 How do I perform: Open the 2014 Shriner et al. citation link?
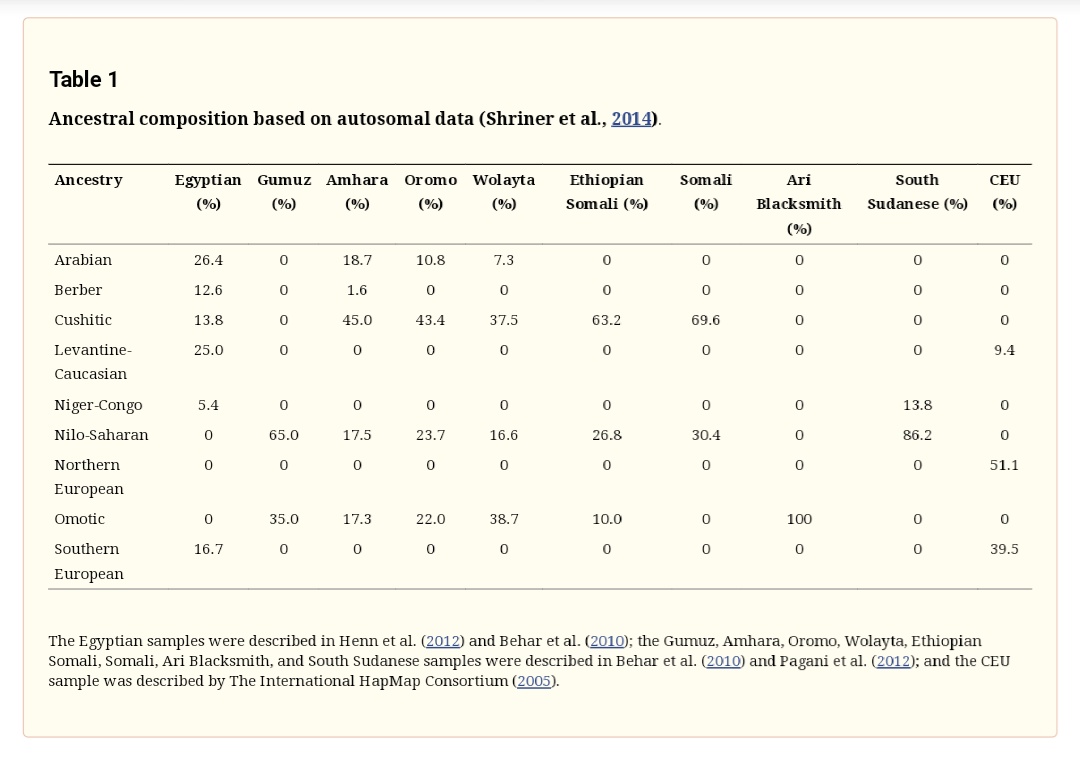pos(631,119)
